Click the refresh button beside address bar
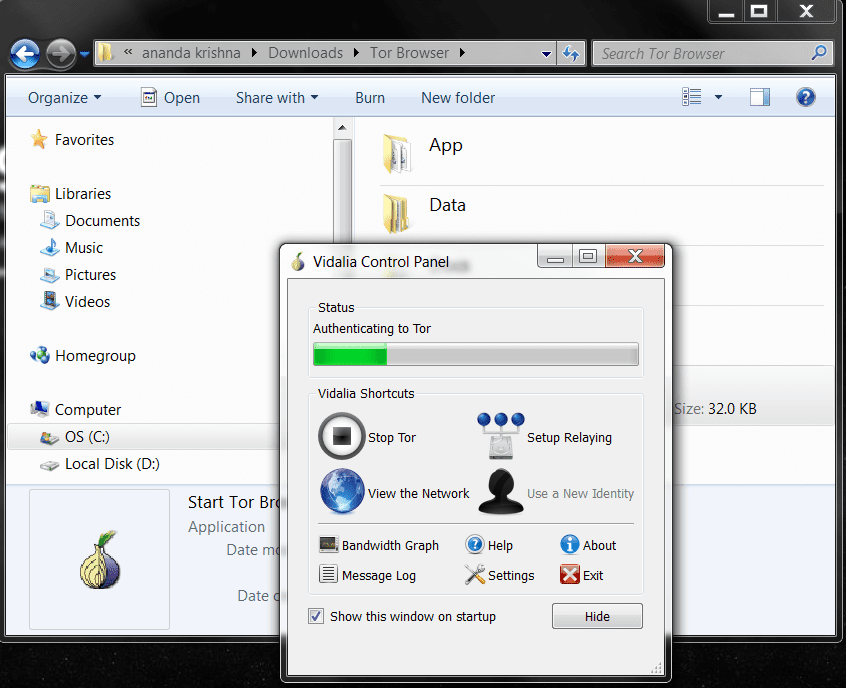 pyautogui.click(x=571, y=53)
